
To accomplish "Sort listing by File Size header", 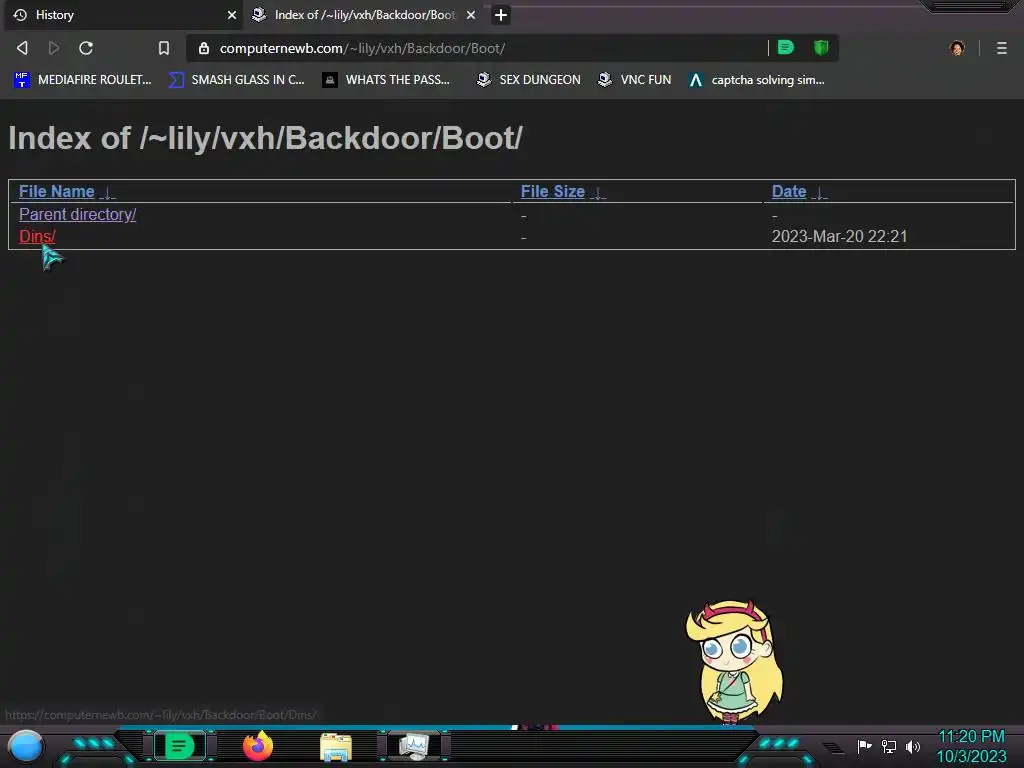I will [x=552, y=191].
